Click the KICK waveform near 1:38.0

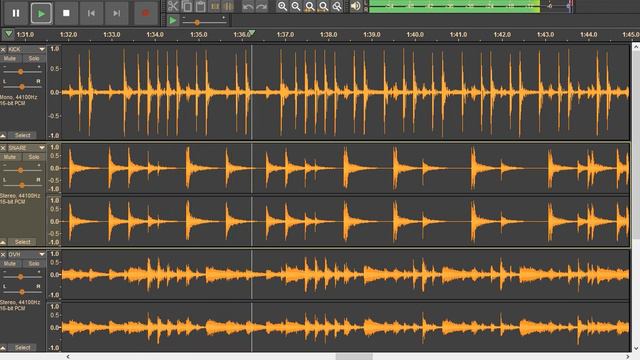point(329,92)
